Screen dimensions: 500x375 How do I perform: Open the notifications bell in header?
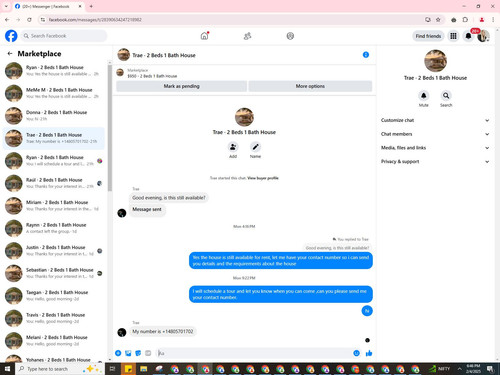pos(468,36)
